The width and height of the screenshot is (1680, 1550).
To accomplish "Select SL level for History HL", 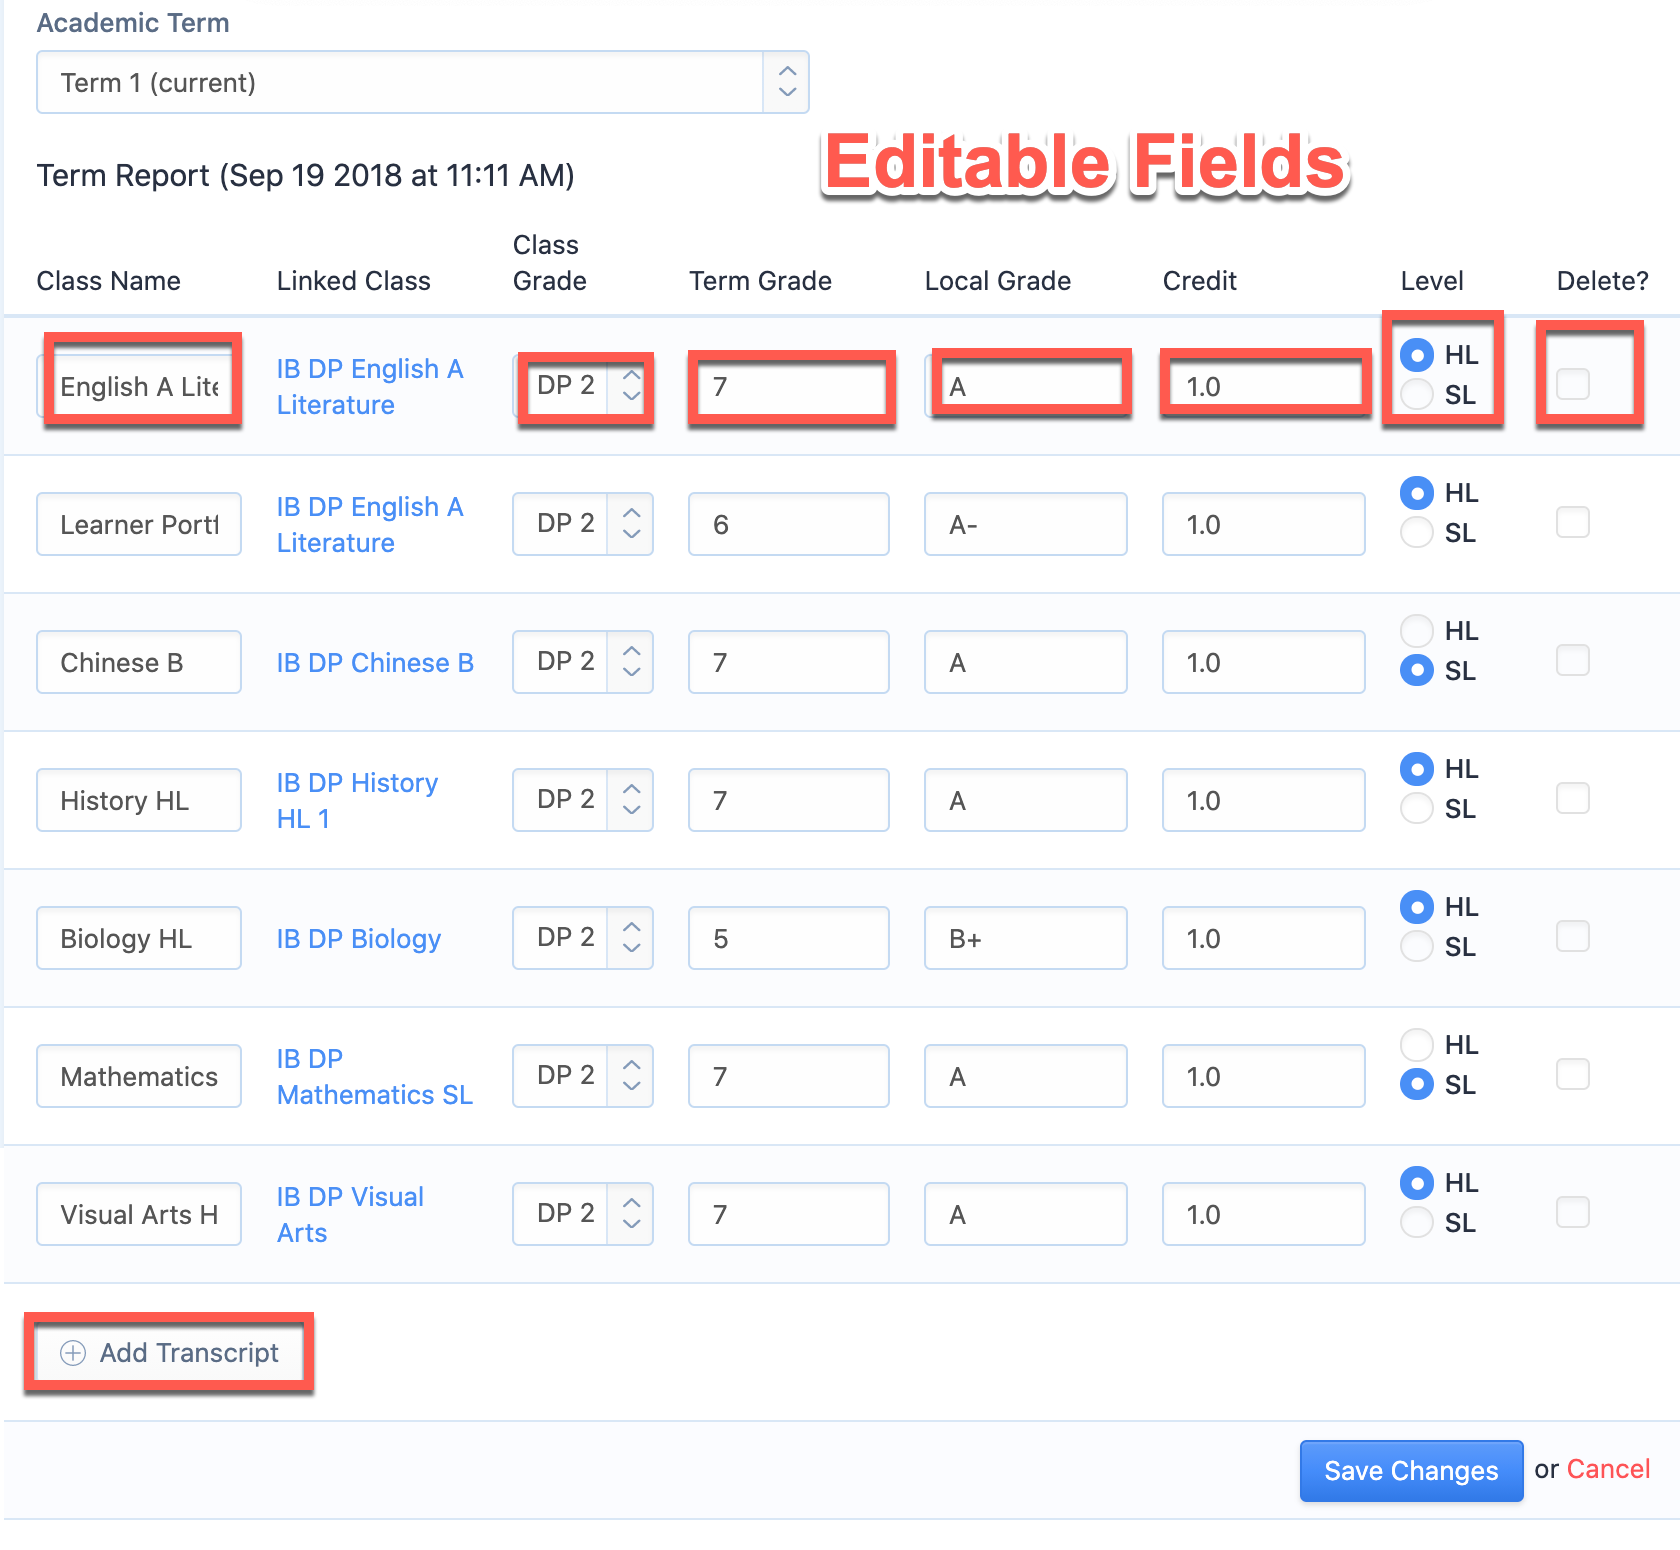I will click(1416, 808).
